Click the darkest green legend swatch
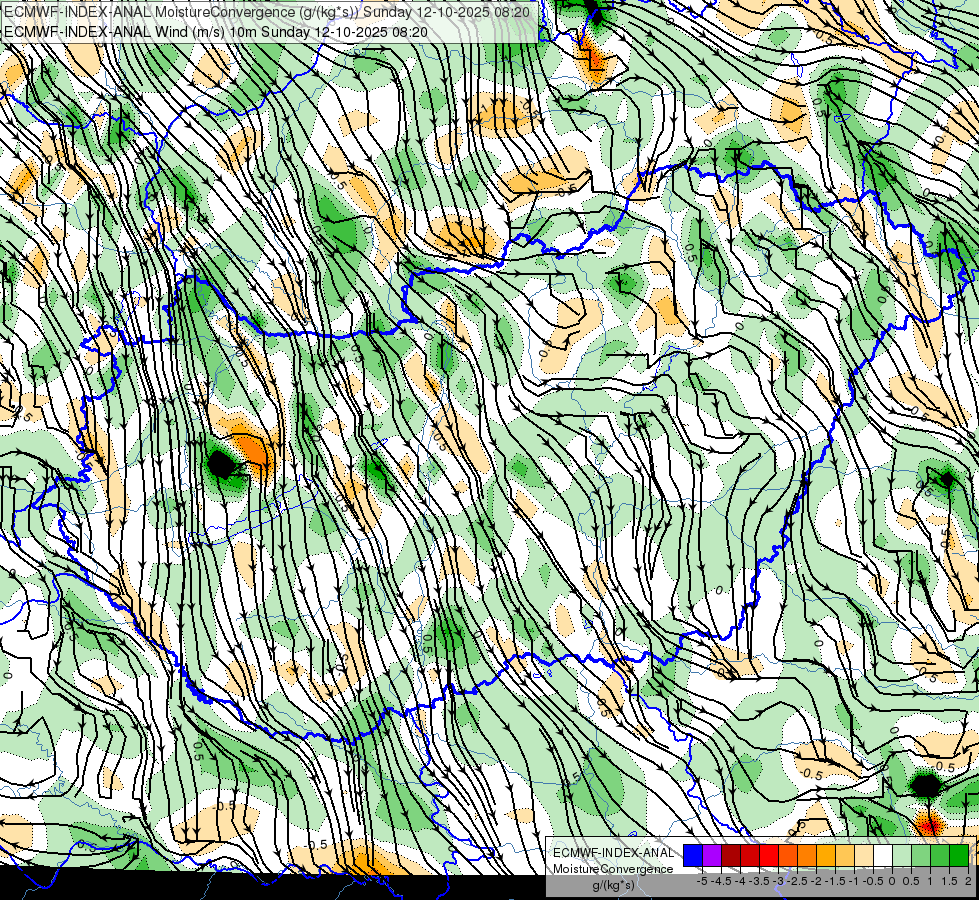Viewport: 979px width, 900px height. pyautogui.click(x=959, y=856)
